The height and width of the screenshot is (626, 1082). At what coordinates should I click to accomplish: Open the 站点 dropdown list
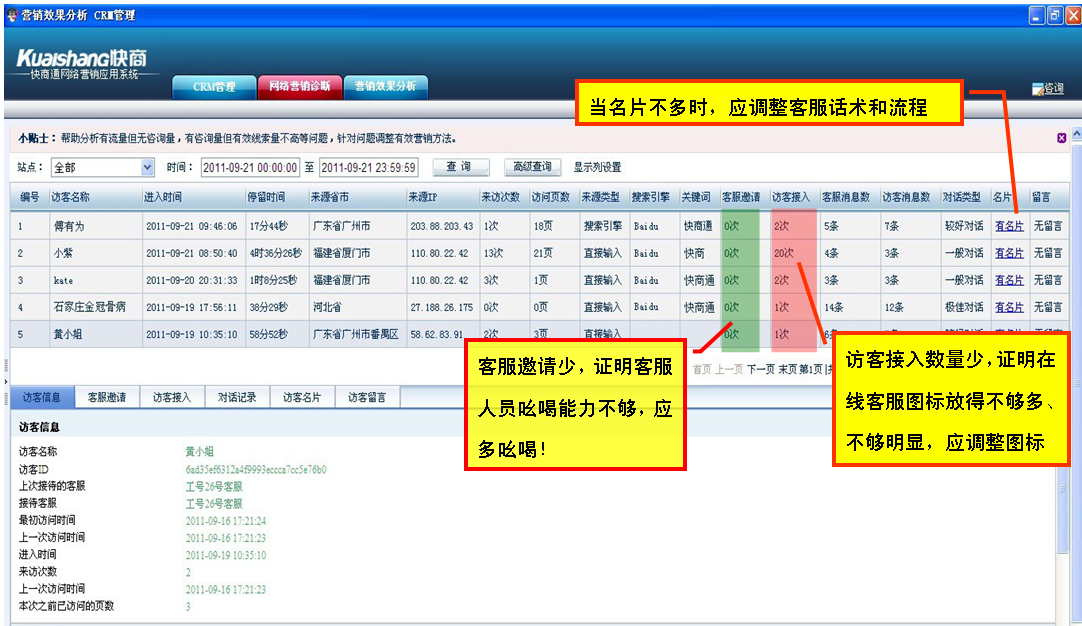click(x=148, y=168)
